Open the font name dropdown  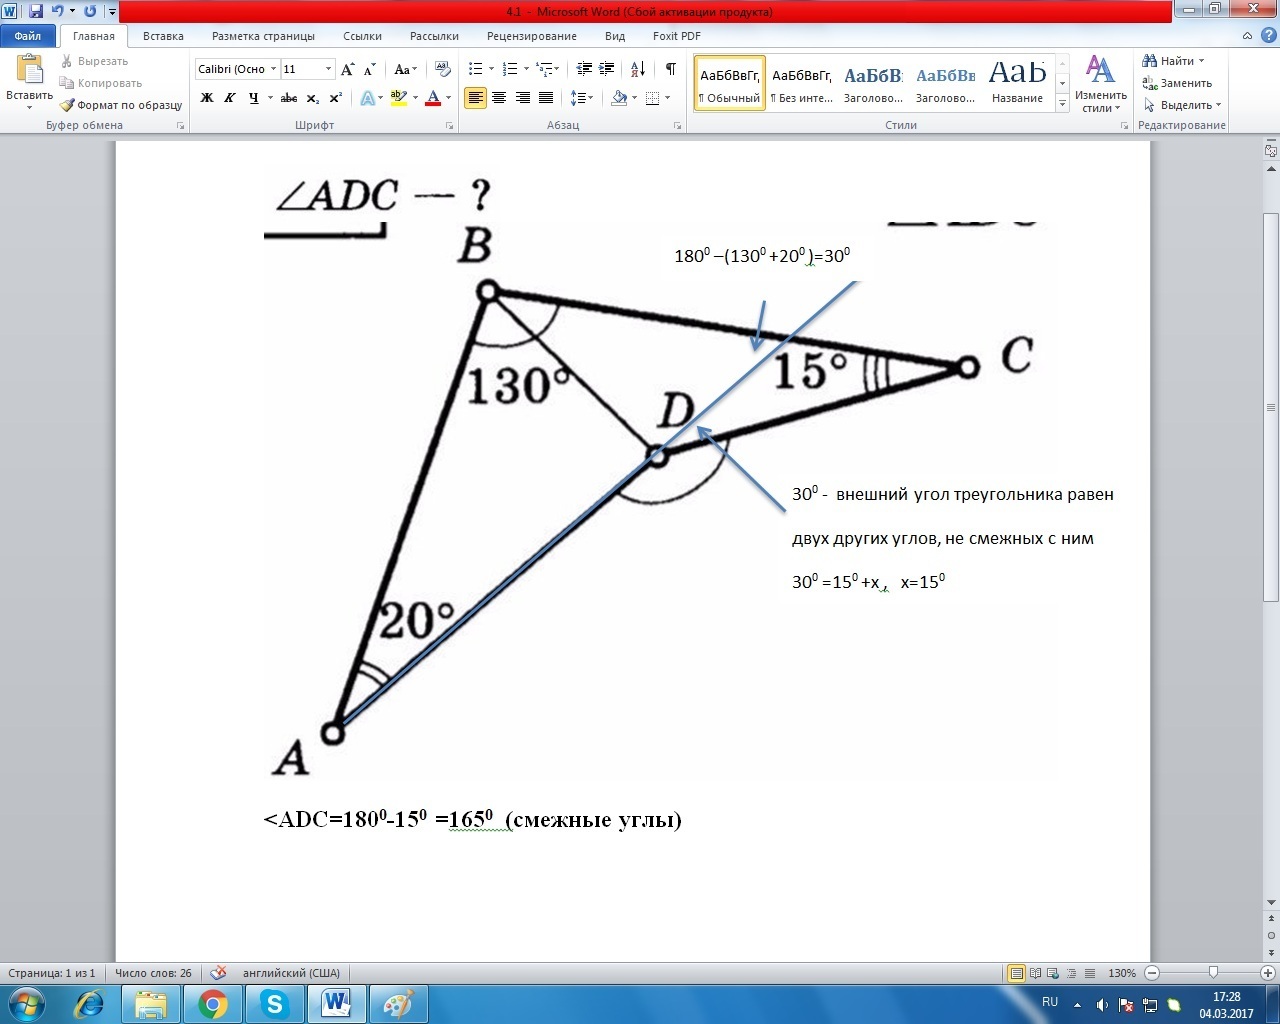273,69
